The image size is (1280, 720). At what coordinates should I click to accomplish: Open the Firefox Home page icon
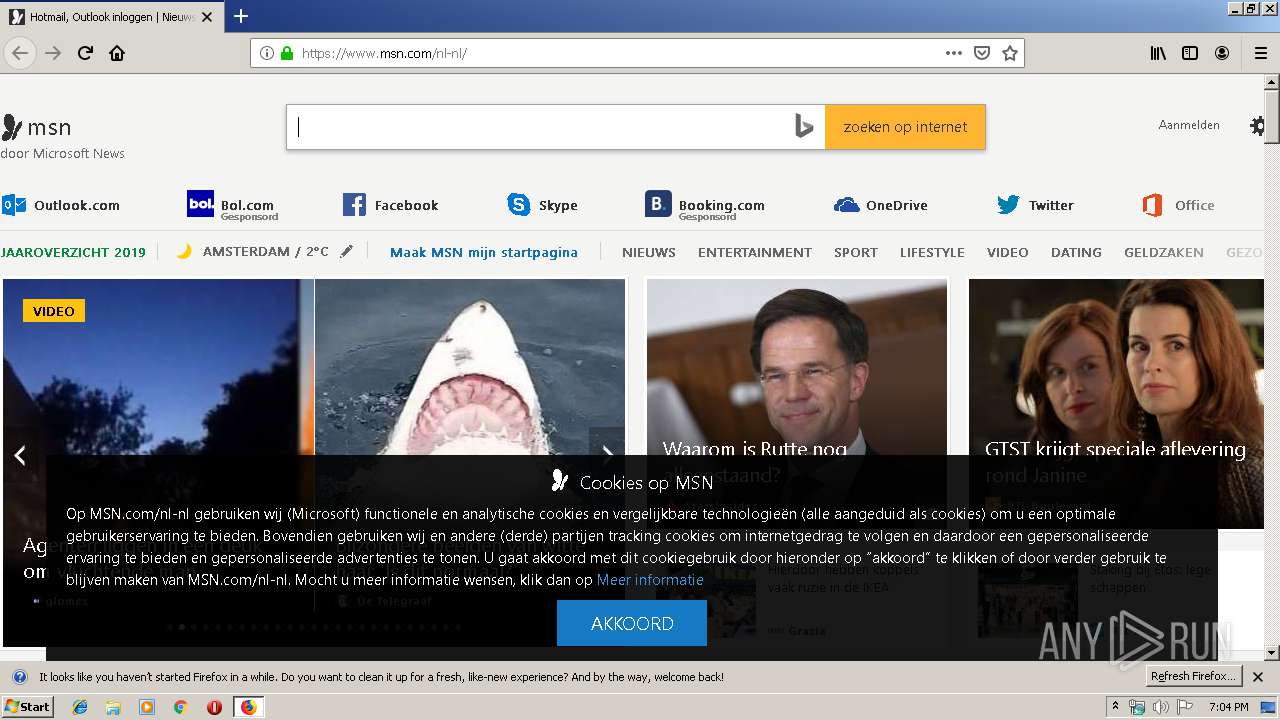coord(117,53)
